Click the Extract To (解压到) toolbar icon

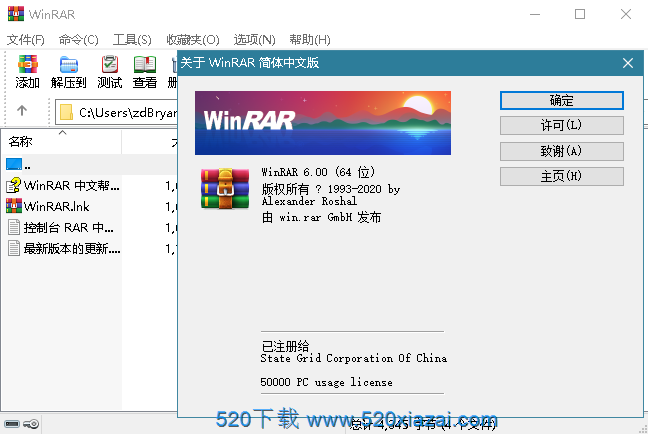point(69,72)
